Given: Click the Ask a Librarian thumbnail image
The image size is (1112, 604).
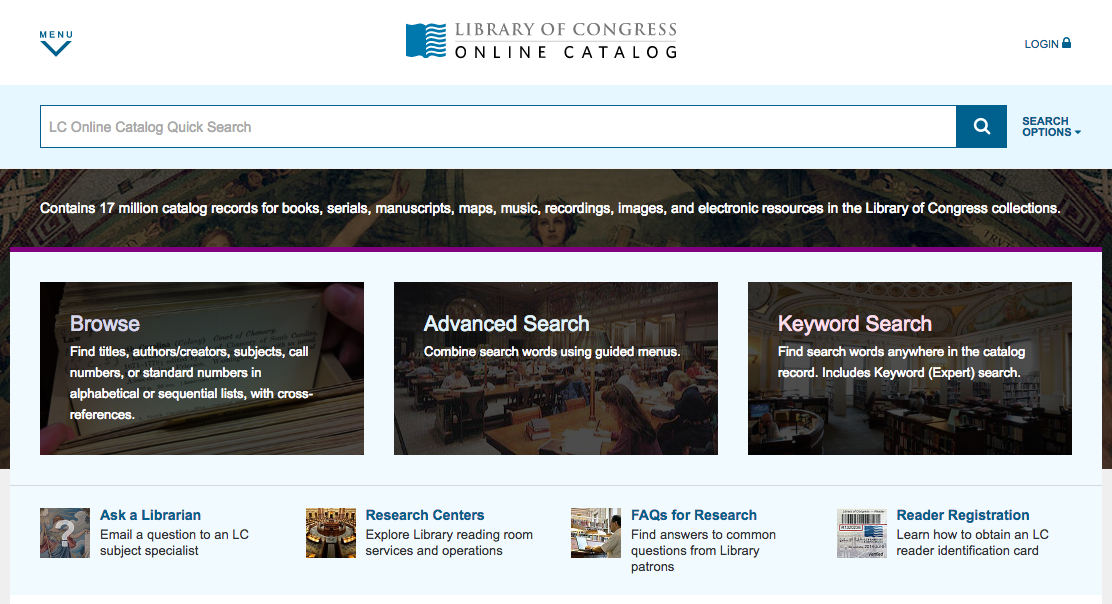Looking at the screenshot, I should tap(65, 533).
